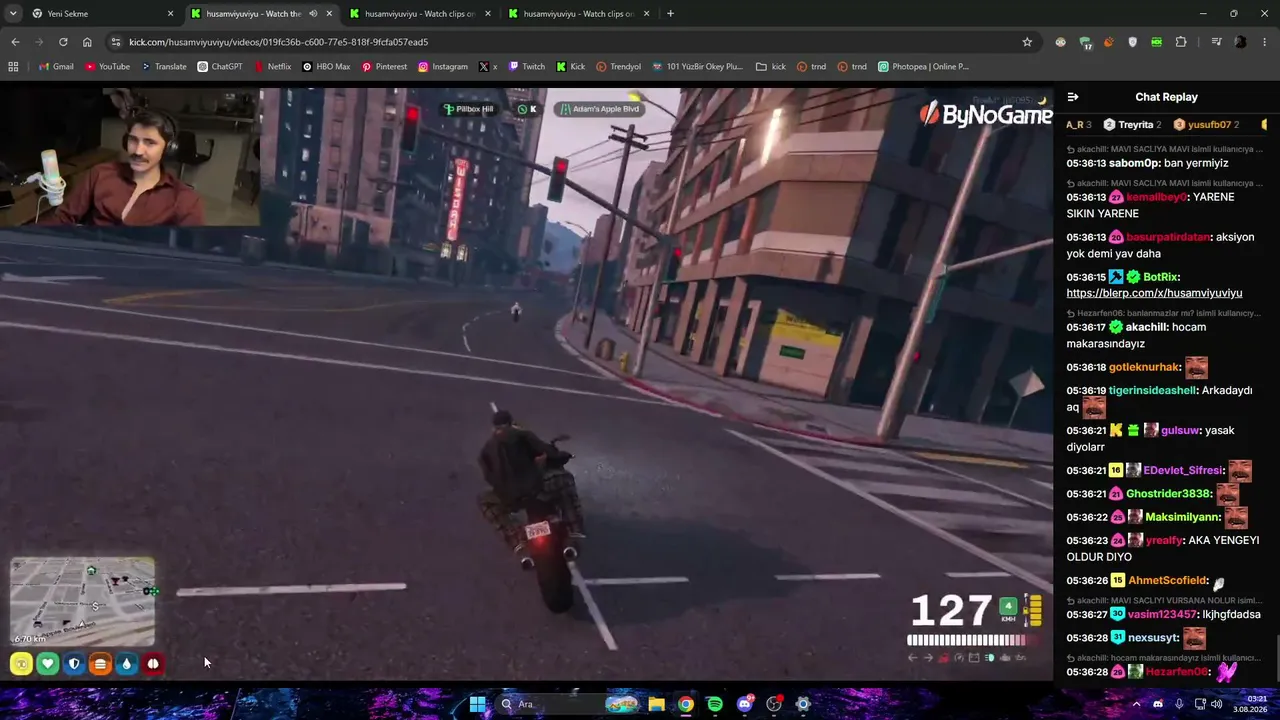1280x720 pixels.
Task: Select yusufb07 in the chat leaderboard
Action: [x=1206, y=125]
